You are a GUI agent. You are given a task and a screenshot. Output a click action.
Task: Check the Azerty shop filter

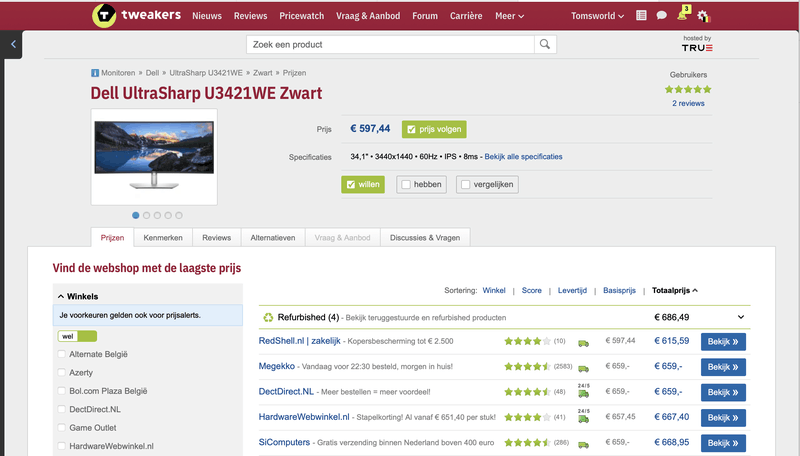click(62, 372)
